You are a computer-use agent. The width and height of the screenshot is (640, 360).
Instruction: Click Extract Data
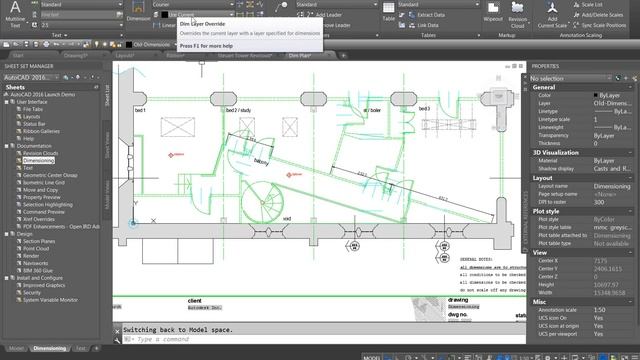427,15
